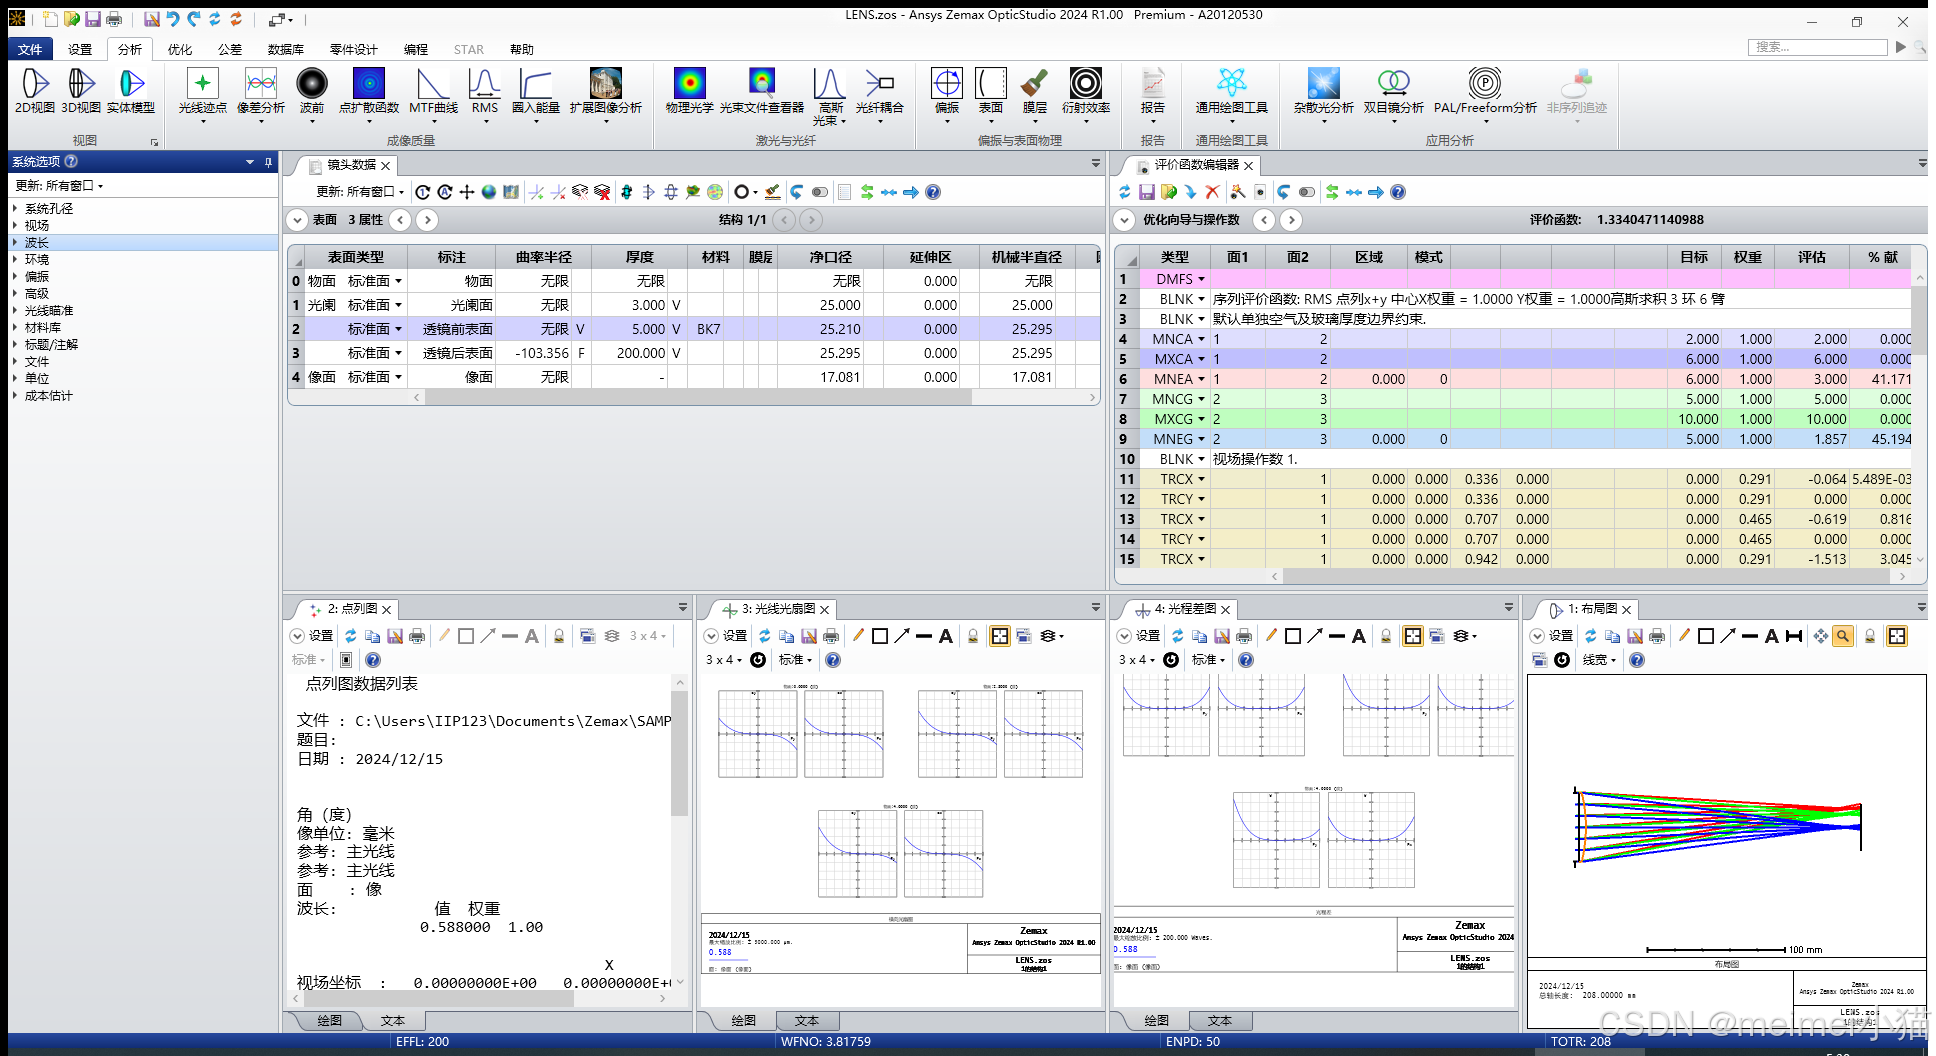Open the 文件 menu
Viewport: 1936px width, 1056px height.
[x=30, y=49]
